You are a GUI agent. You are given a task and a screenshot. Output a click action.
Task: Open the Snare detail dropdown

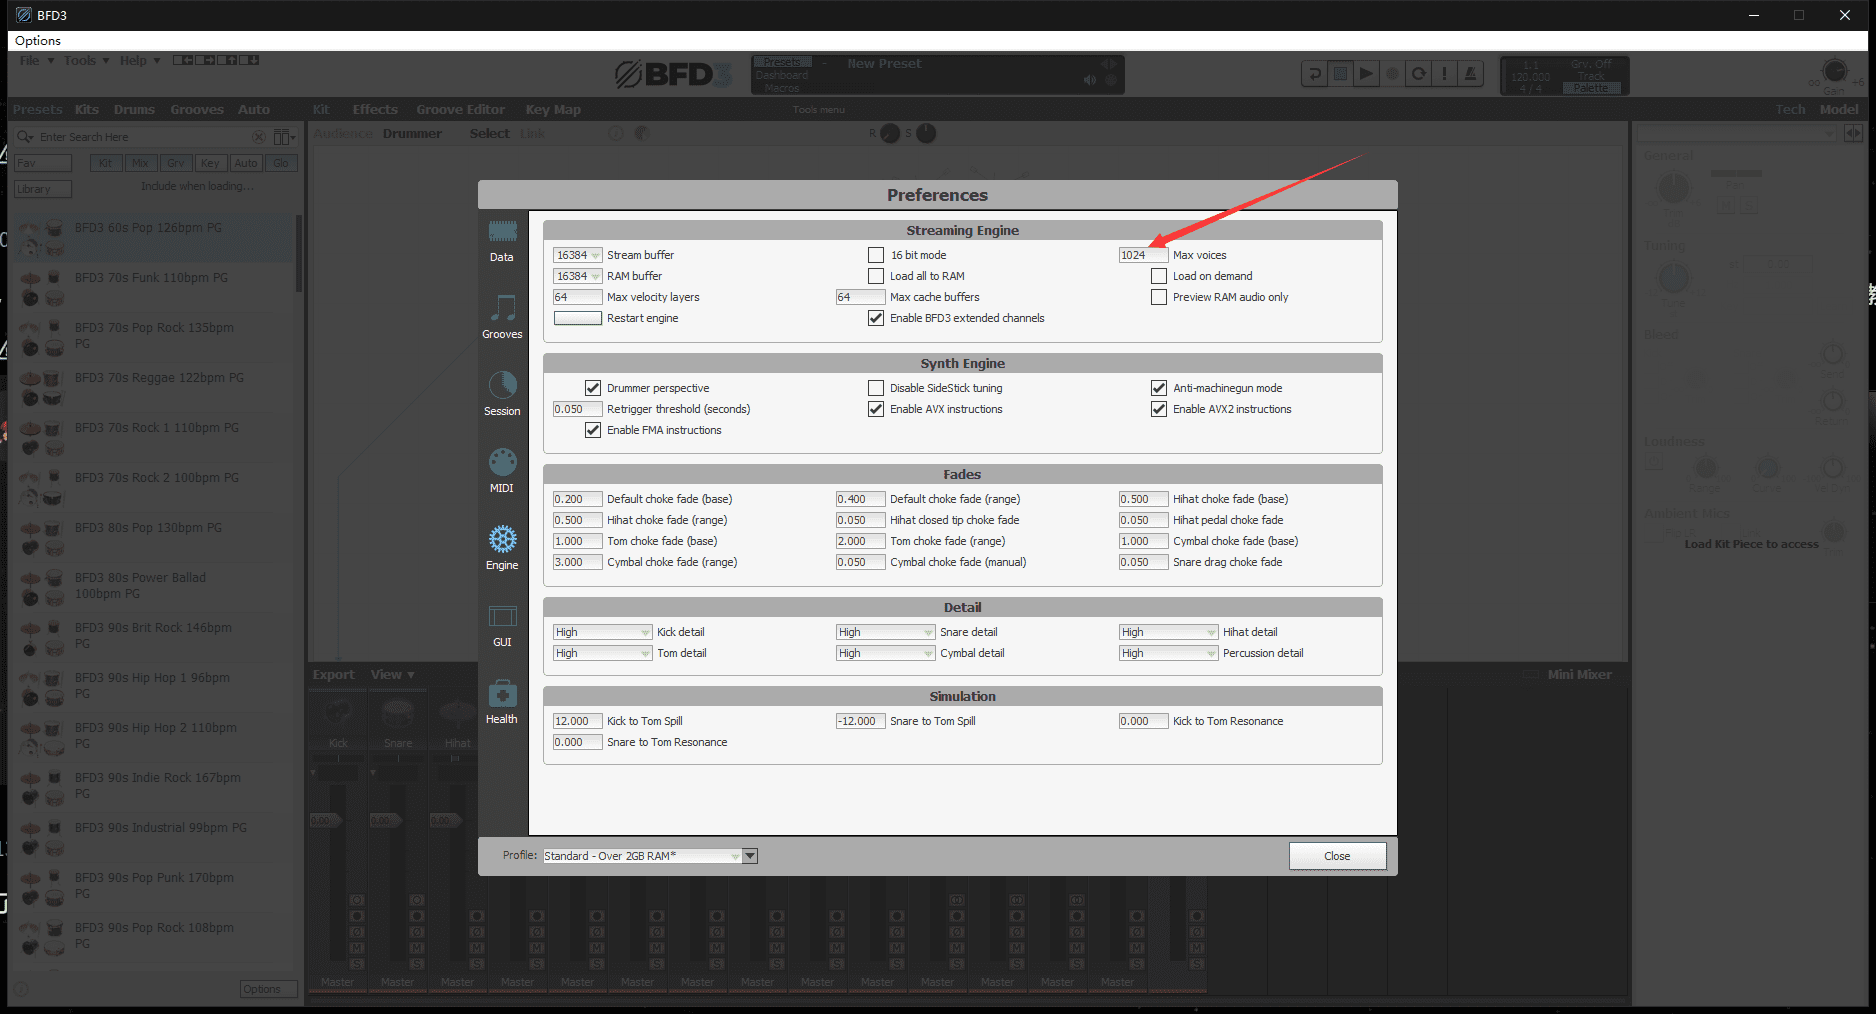click(886, 632)
